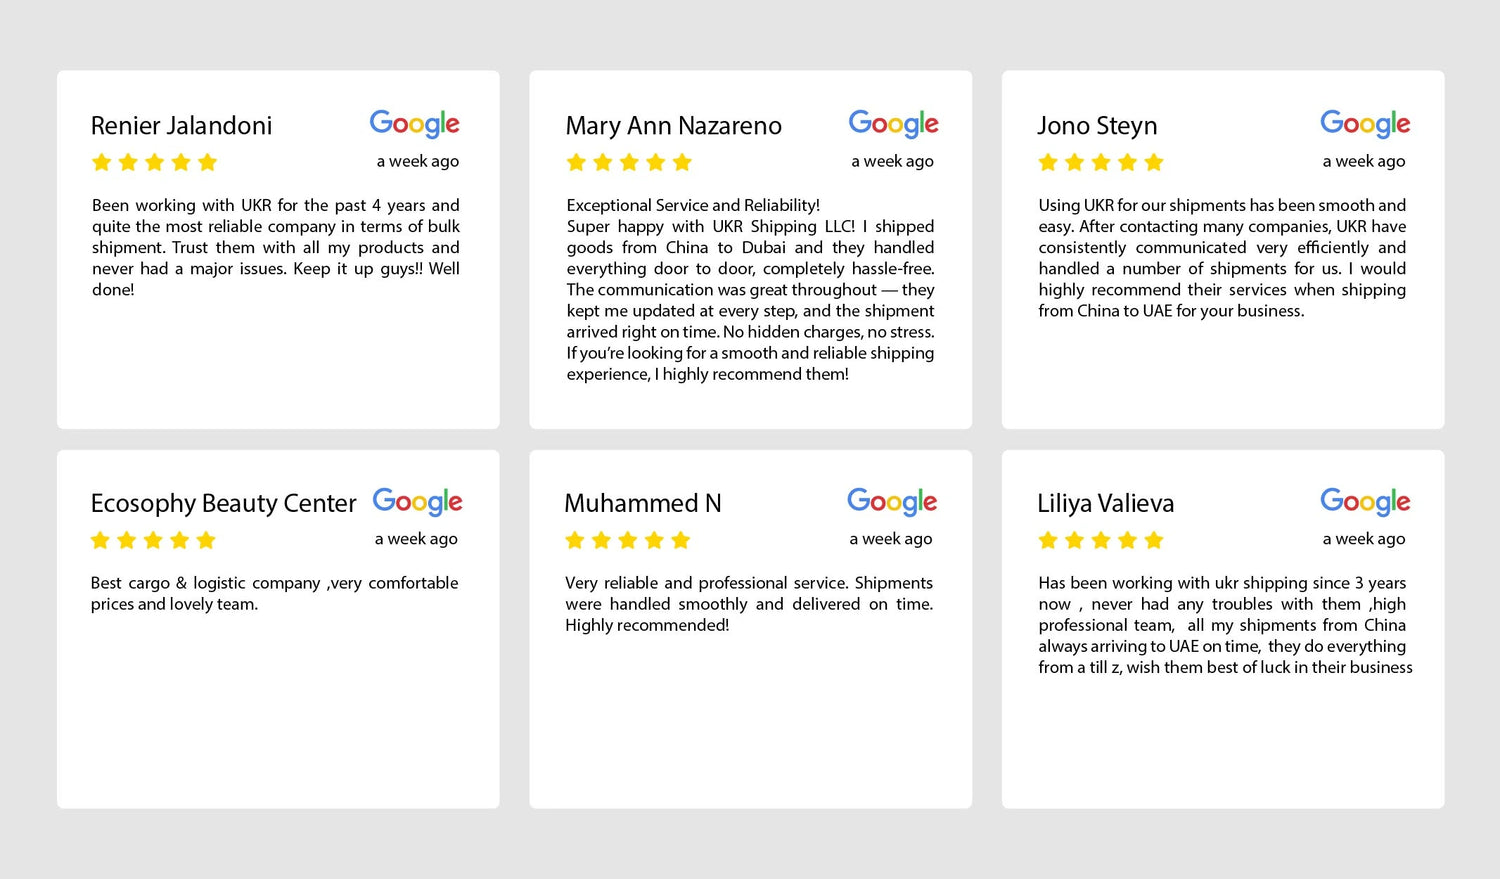The height and width of the screenshot is (879, 1500).
Task: Click "a week ago" on Mary Ann Nazareno's review
Action: coord(892,161)
